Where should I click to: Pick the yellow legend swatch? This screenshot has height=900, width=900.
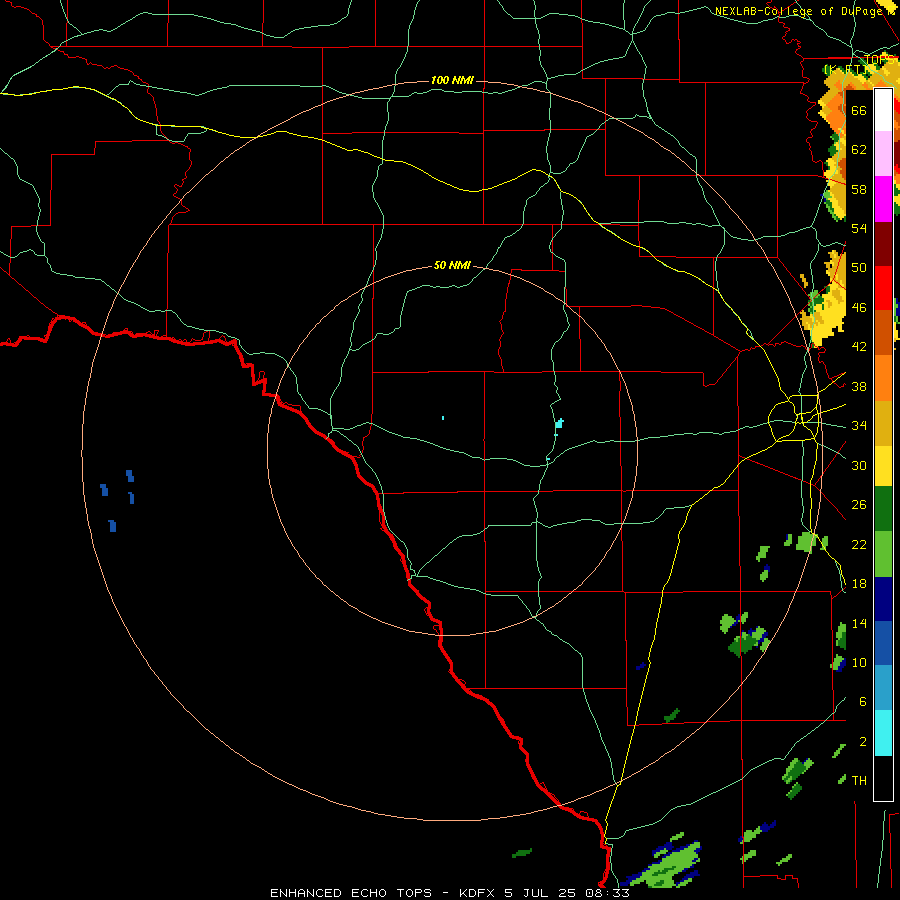coord(883,466)
